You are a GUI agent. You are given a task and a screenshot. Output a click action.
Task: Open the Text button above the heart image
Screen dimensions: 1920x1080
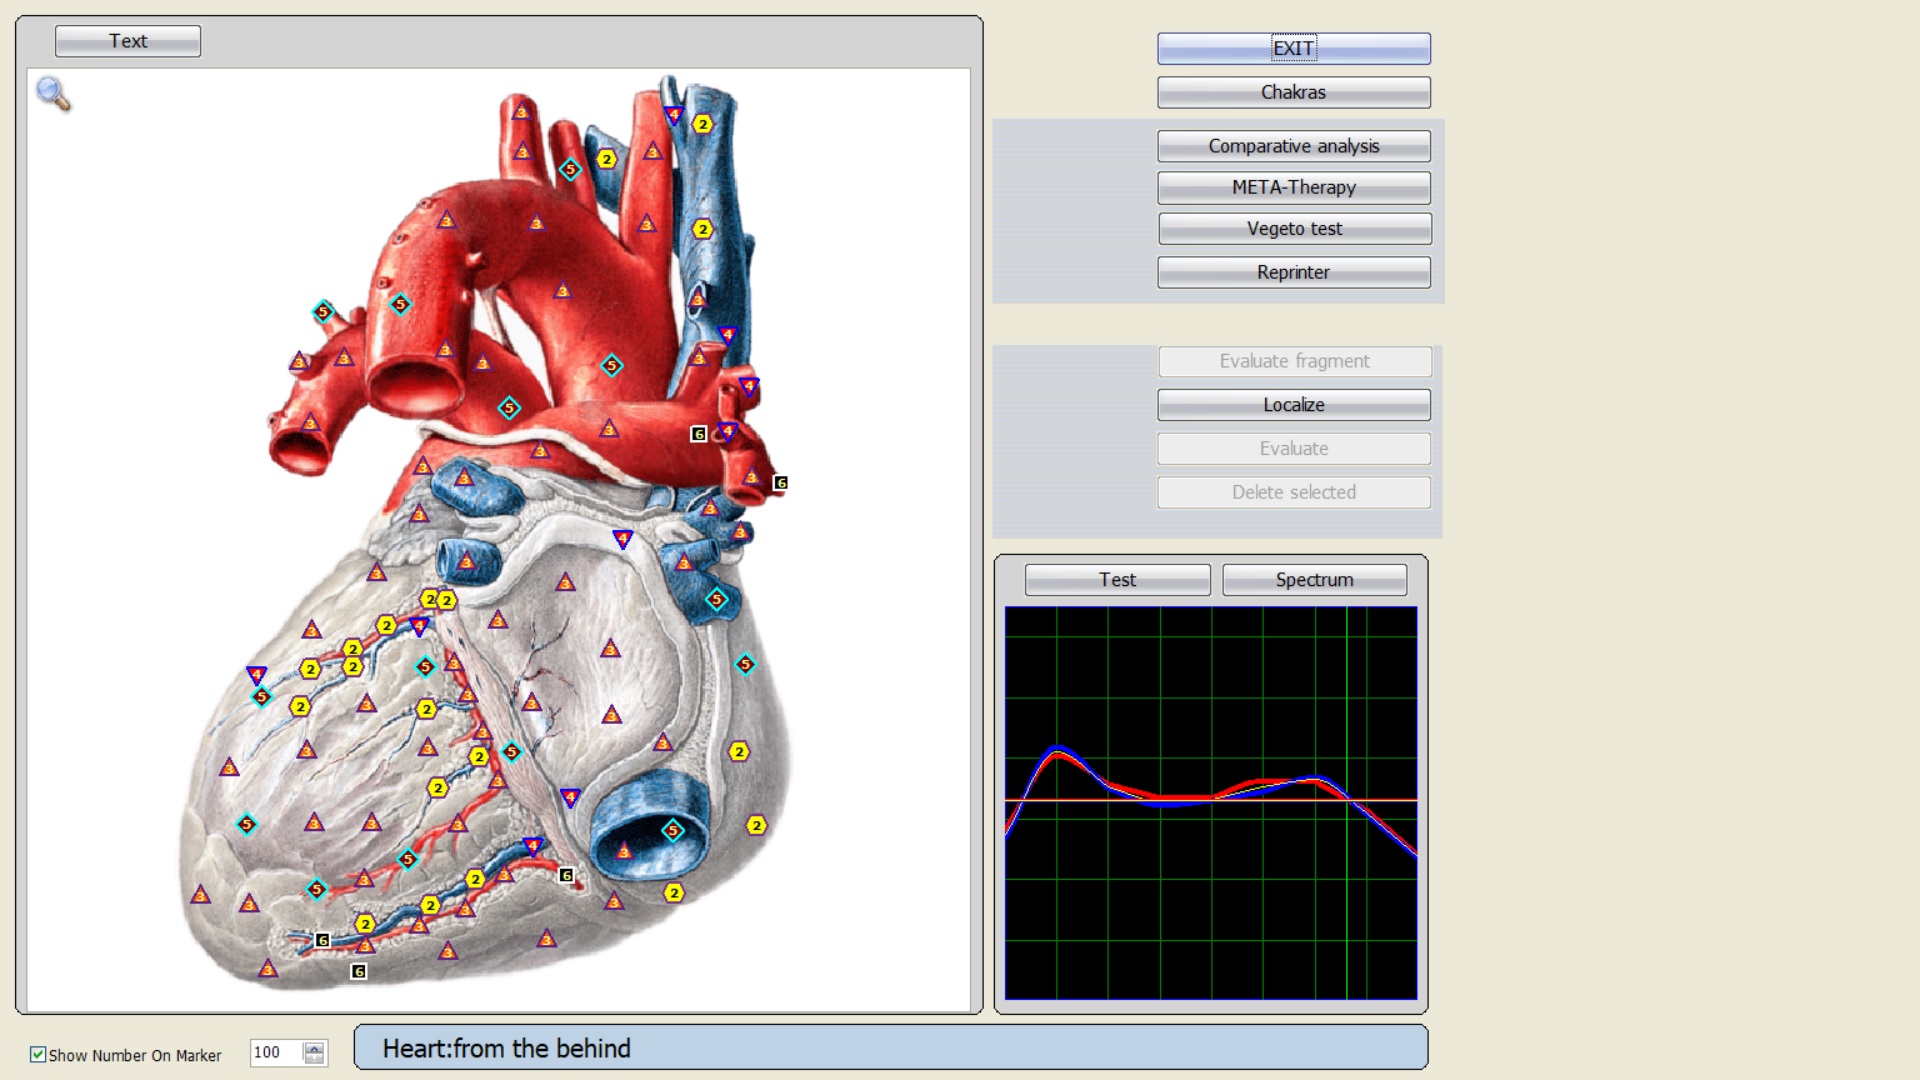coord(128,41)
